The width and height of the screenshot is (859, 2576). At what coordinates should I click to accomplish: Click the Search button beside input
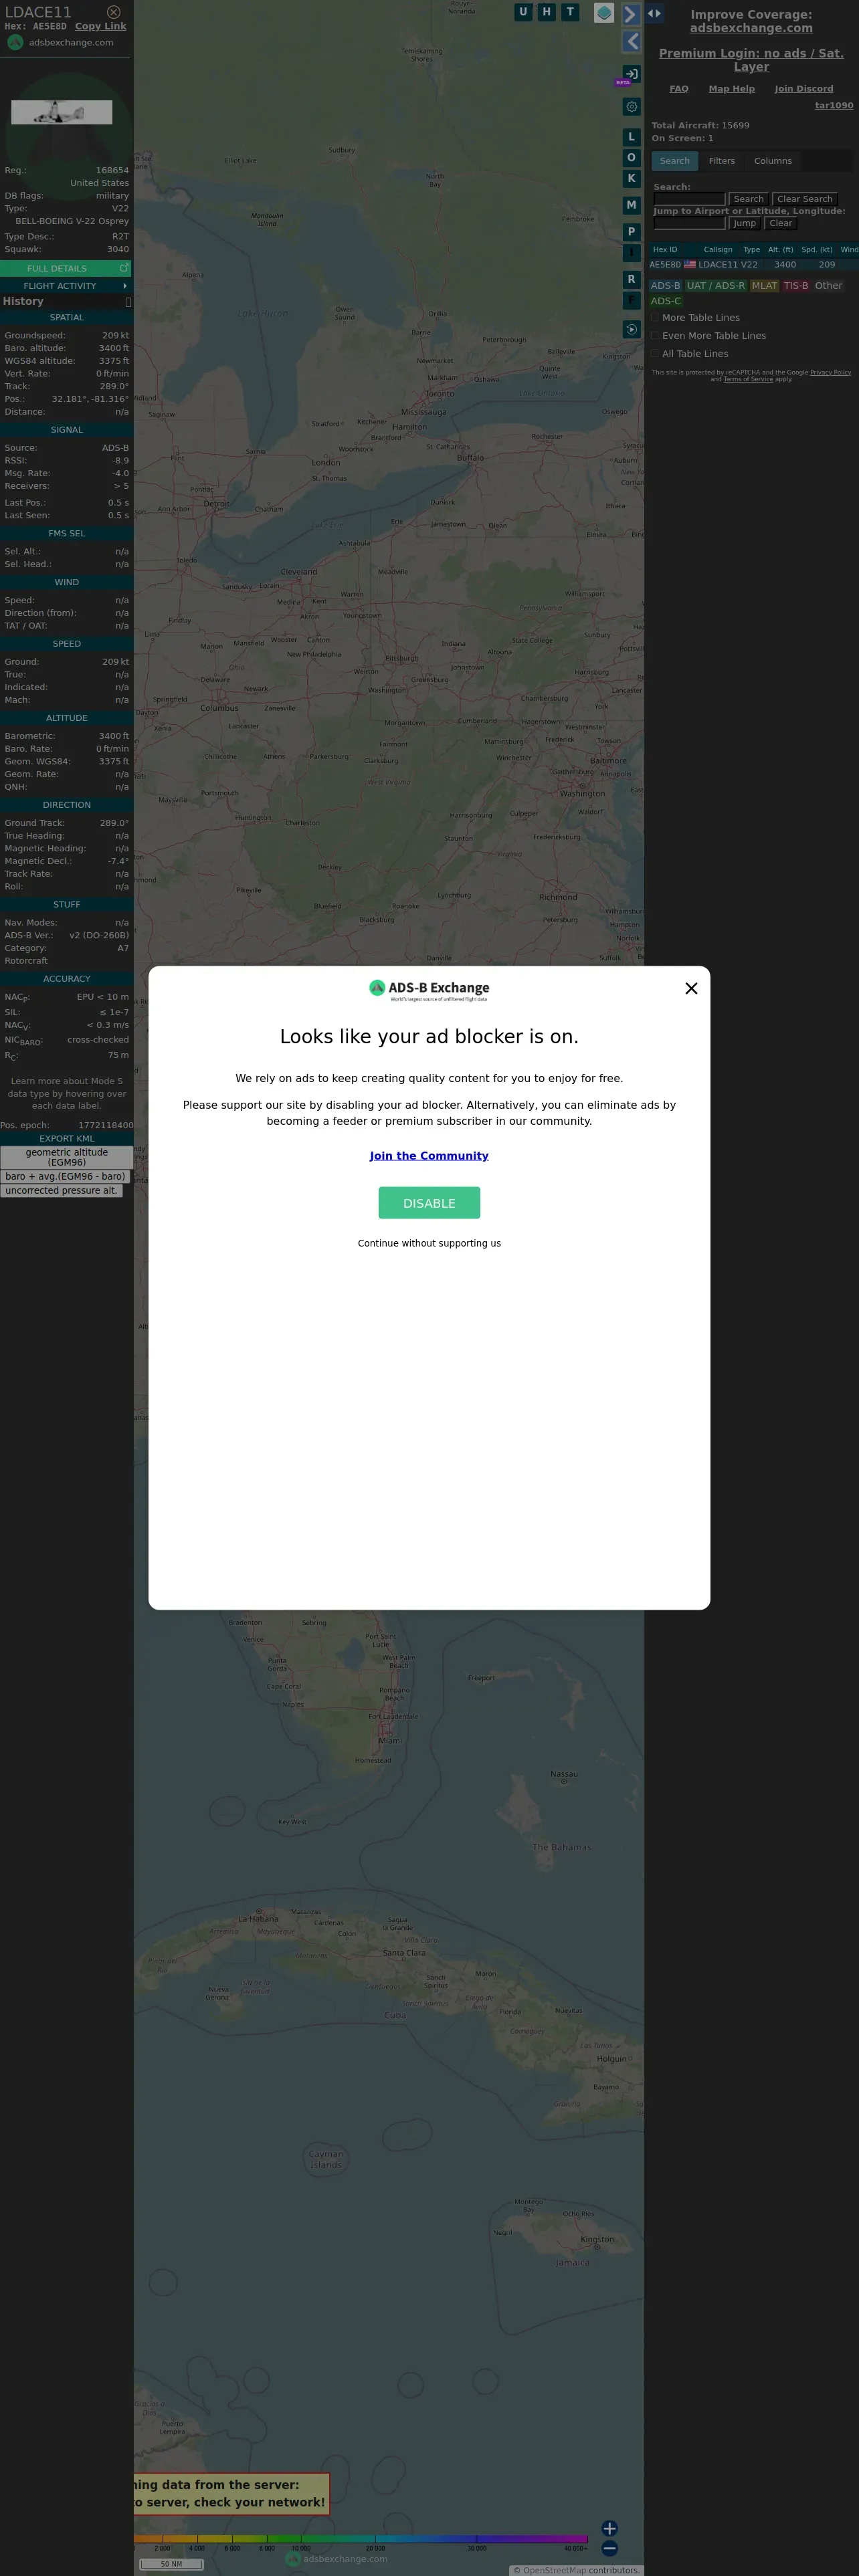[748, 199]
